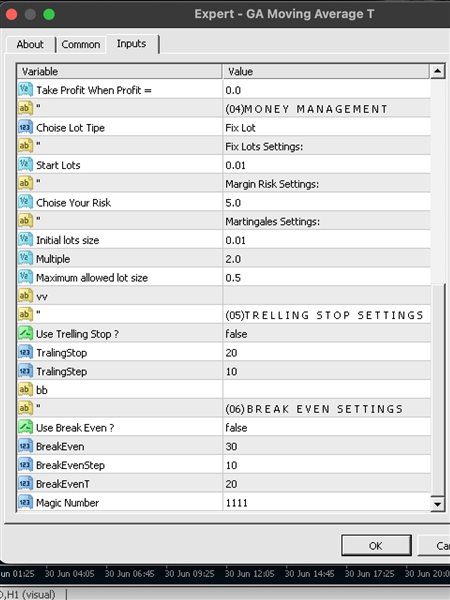Toggle the Use Trelling Stop false value

pyautogui.click(x=326, y=334)
